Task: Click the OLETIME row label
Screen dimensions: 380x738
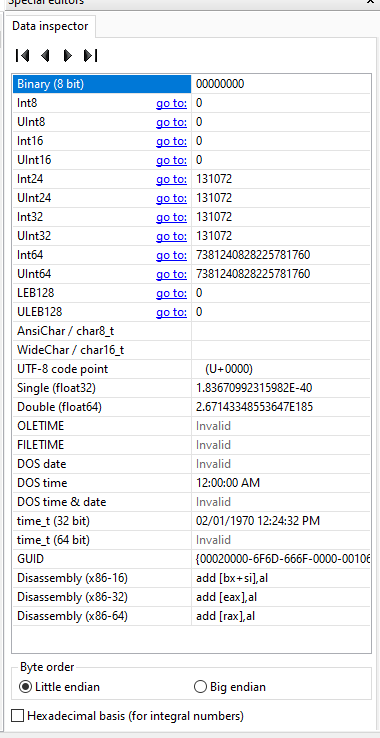Action: (x=40, y=426)
